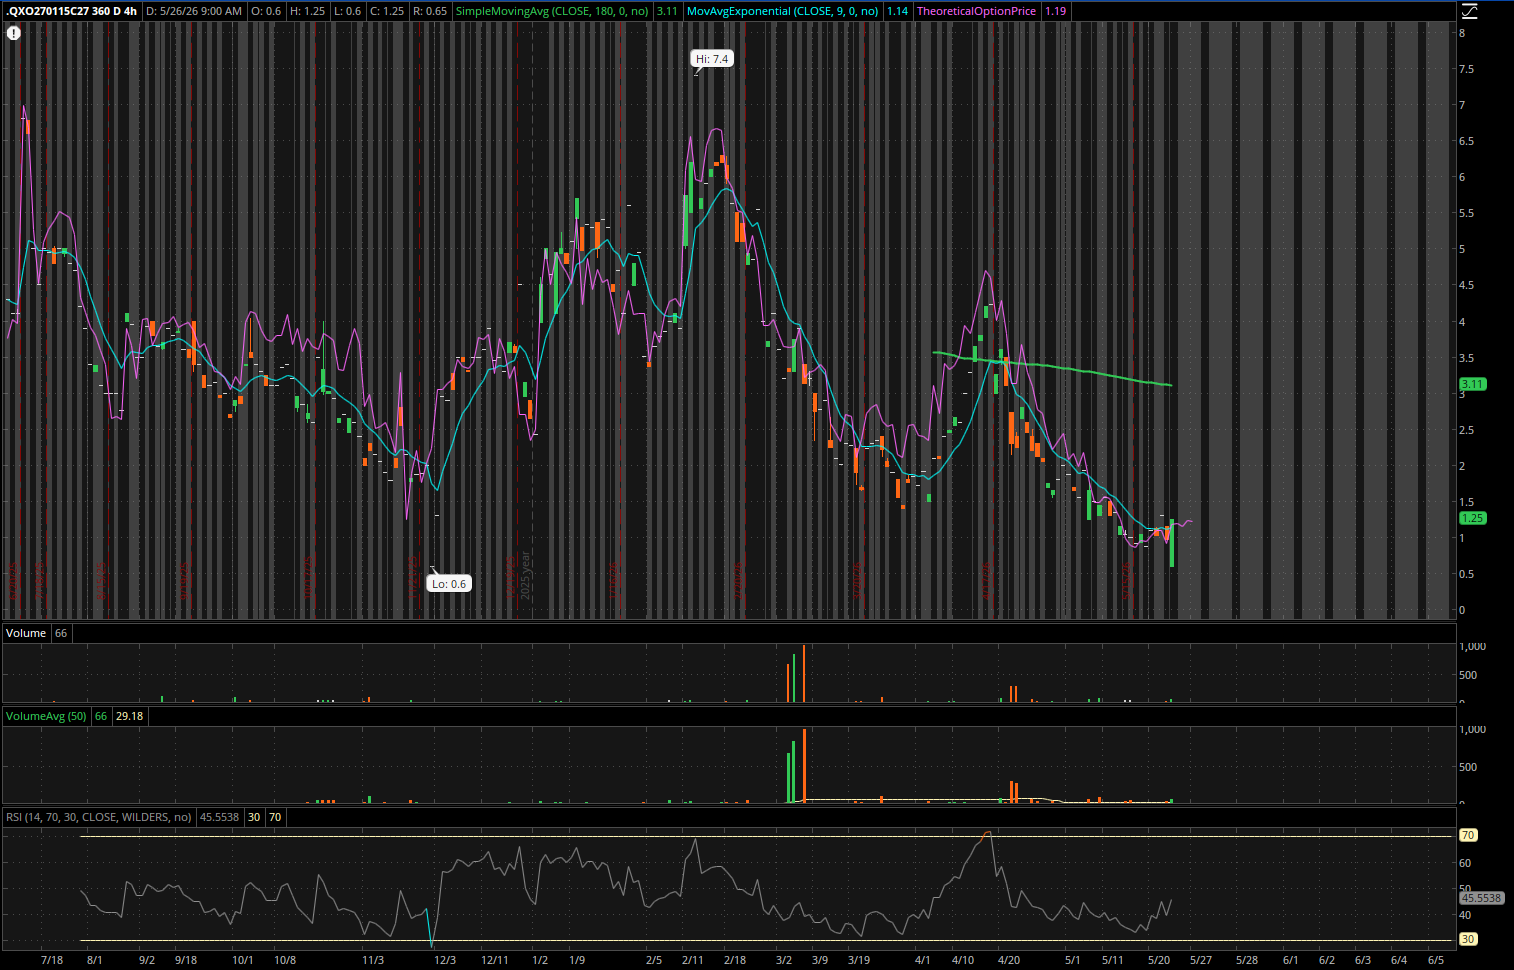Click the largest orange volume bar in Volume panel
Screen dimensions: 1514x970
(803, 674)
